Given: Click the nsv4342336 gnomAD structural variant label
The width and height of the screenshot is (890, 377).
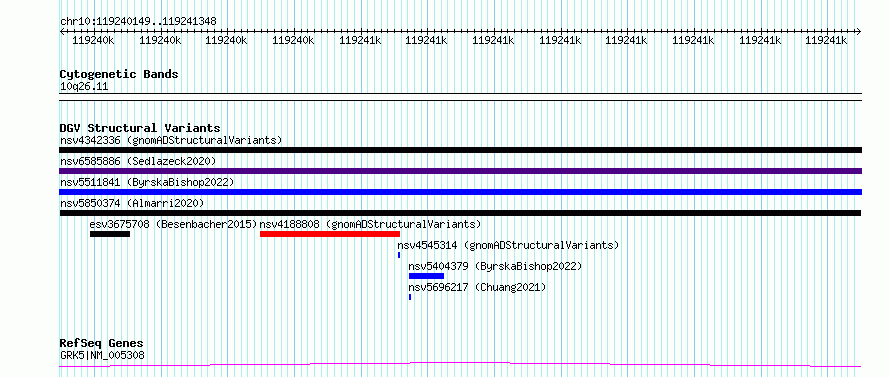Looking at the screenshot, I should point(171,140).
